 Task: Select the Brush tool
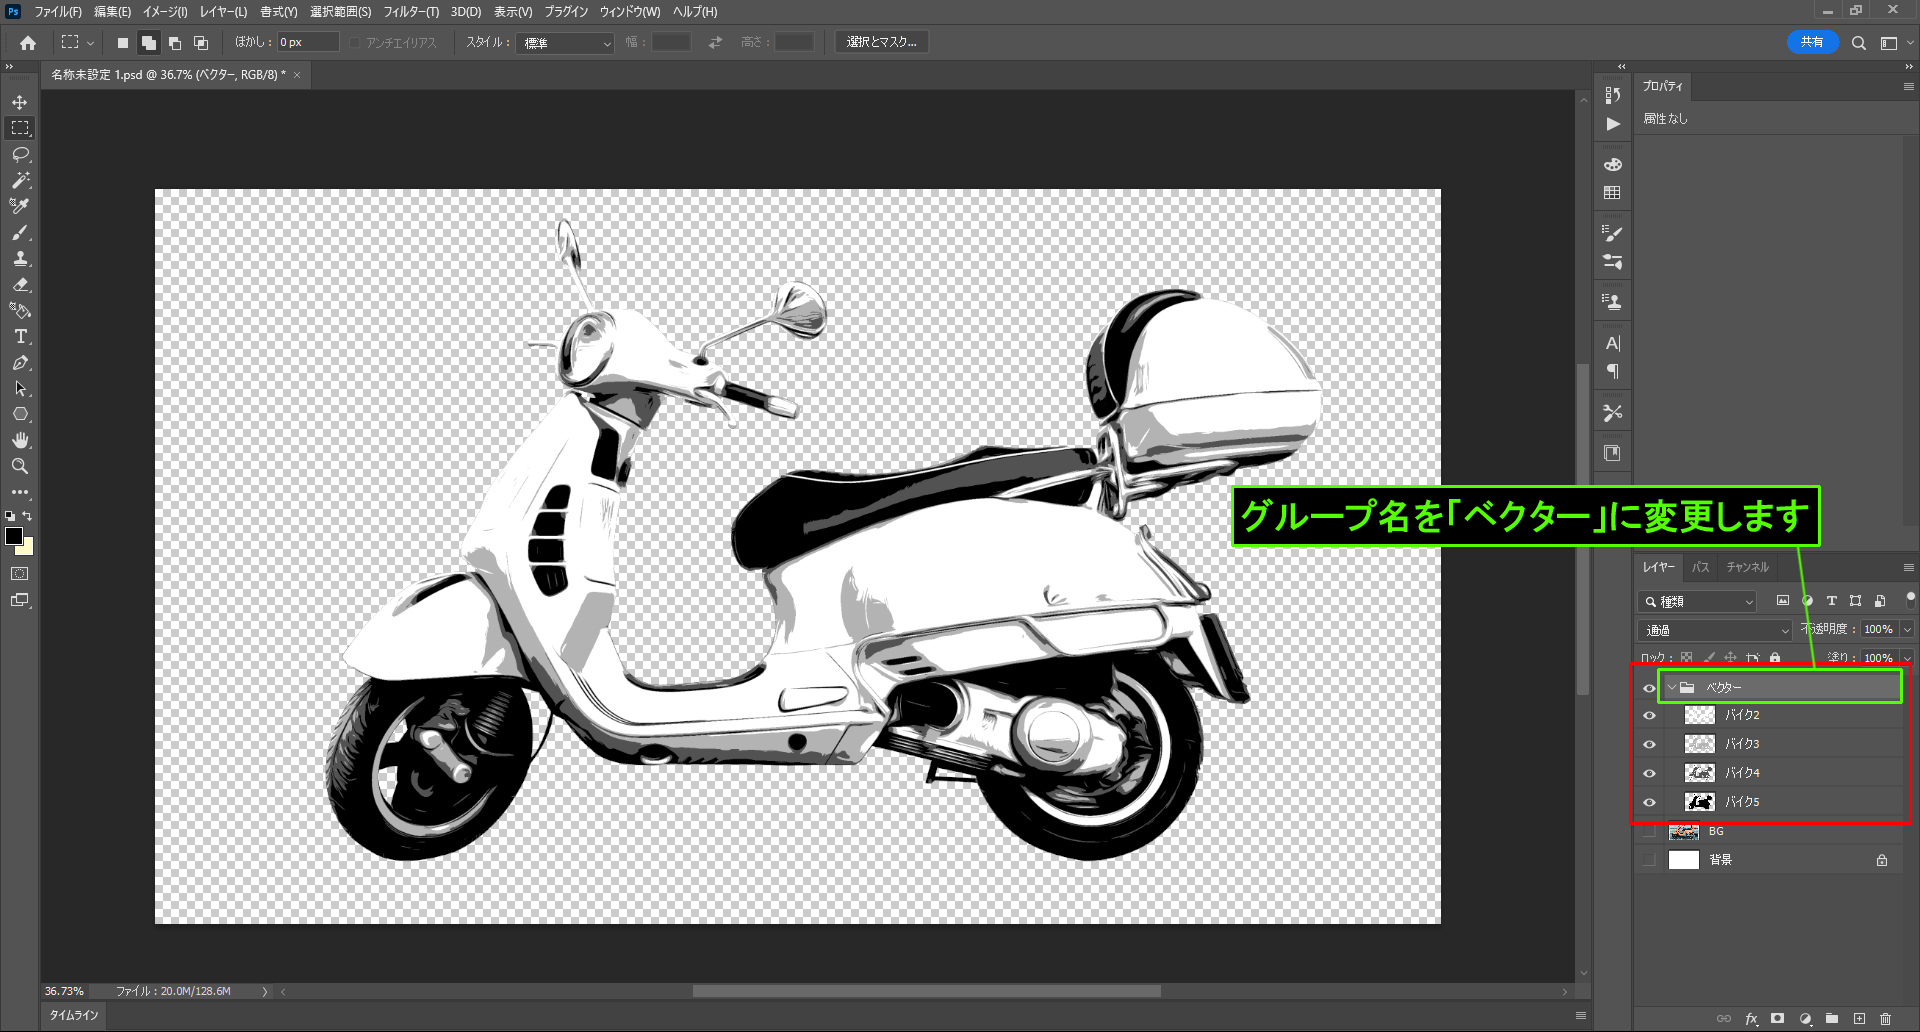point(20,232)
